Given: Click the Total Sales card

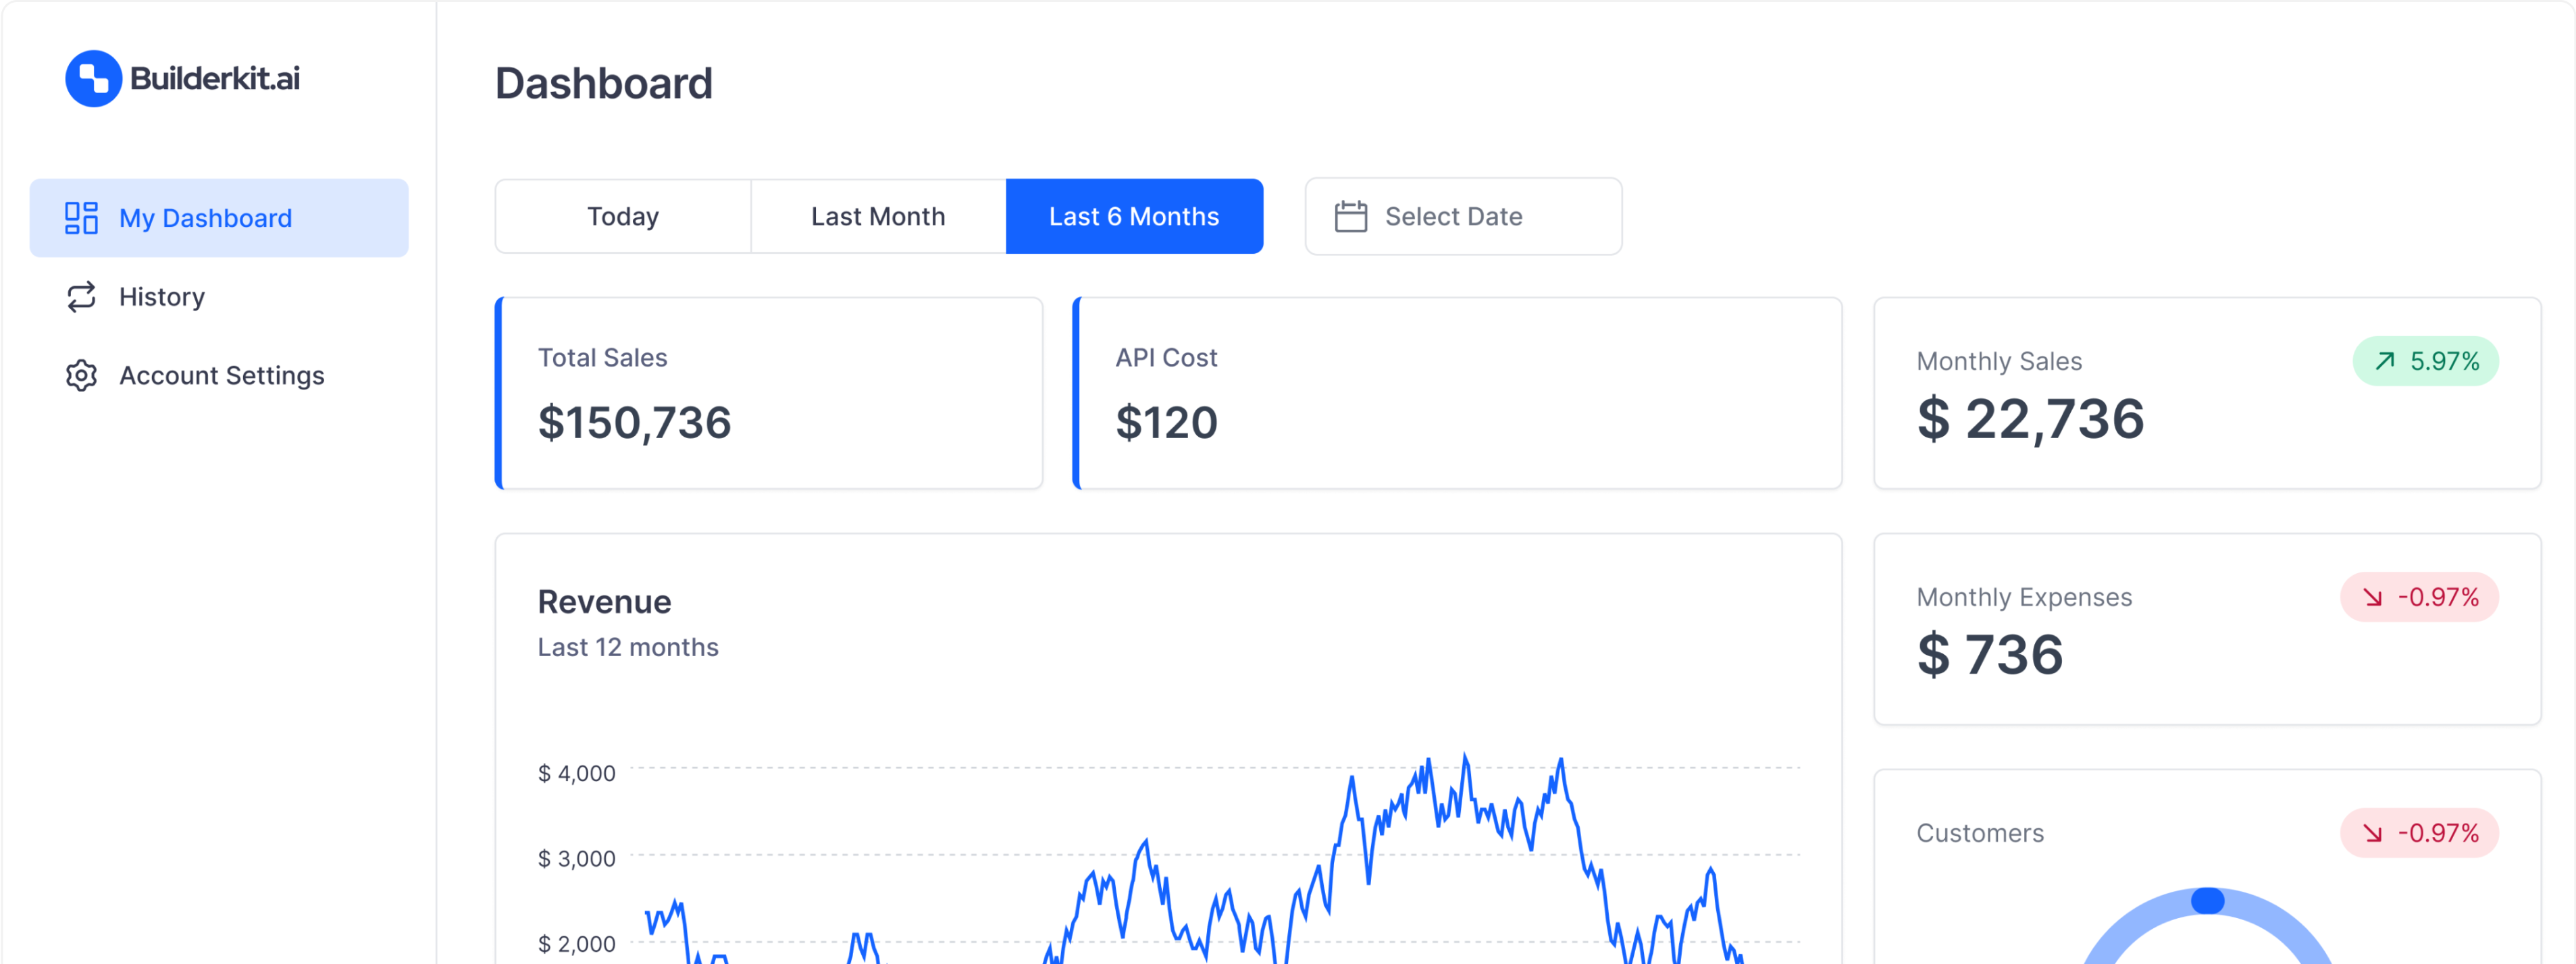Looking at the screenshot, I should tap(770, 393).
